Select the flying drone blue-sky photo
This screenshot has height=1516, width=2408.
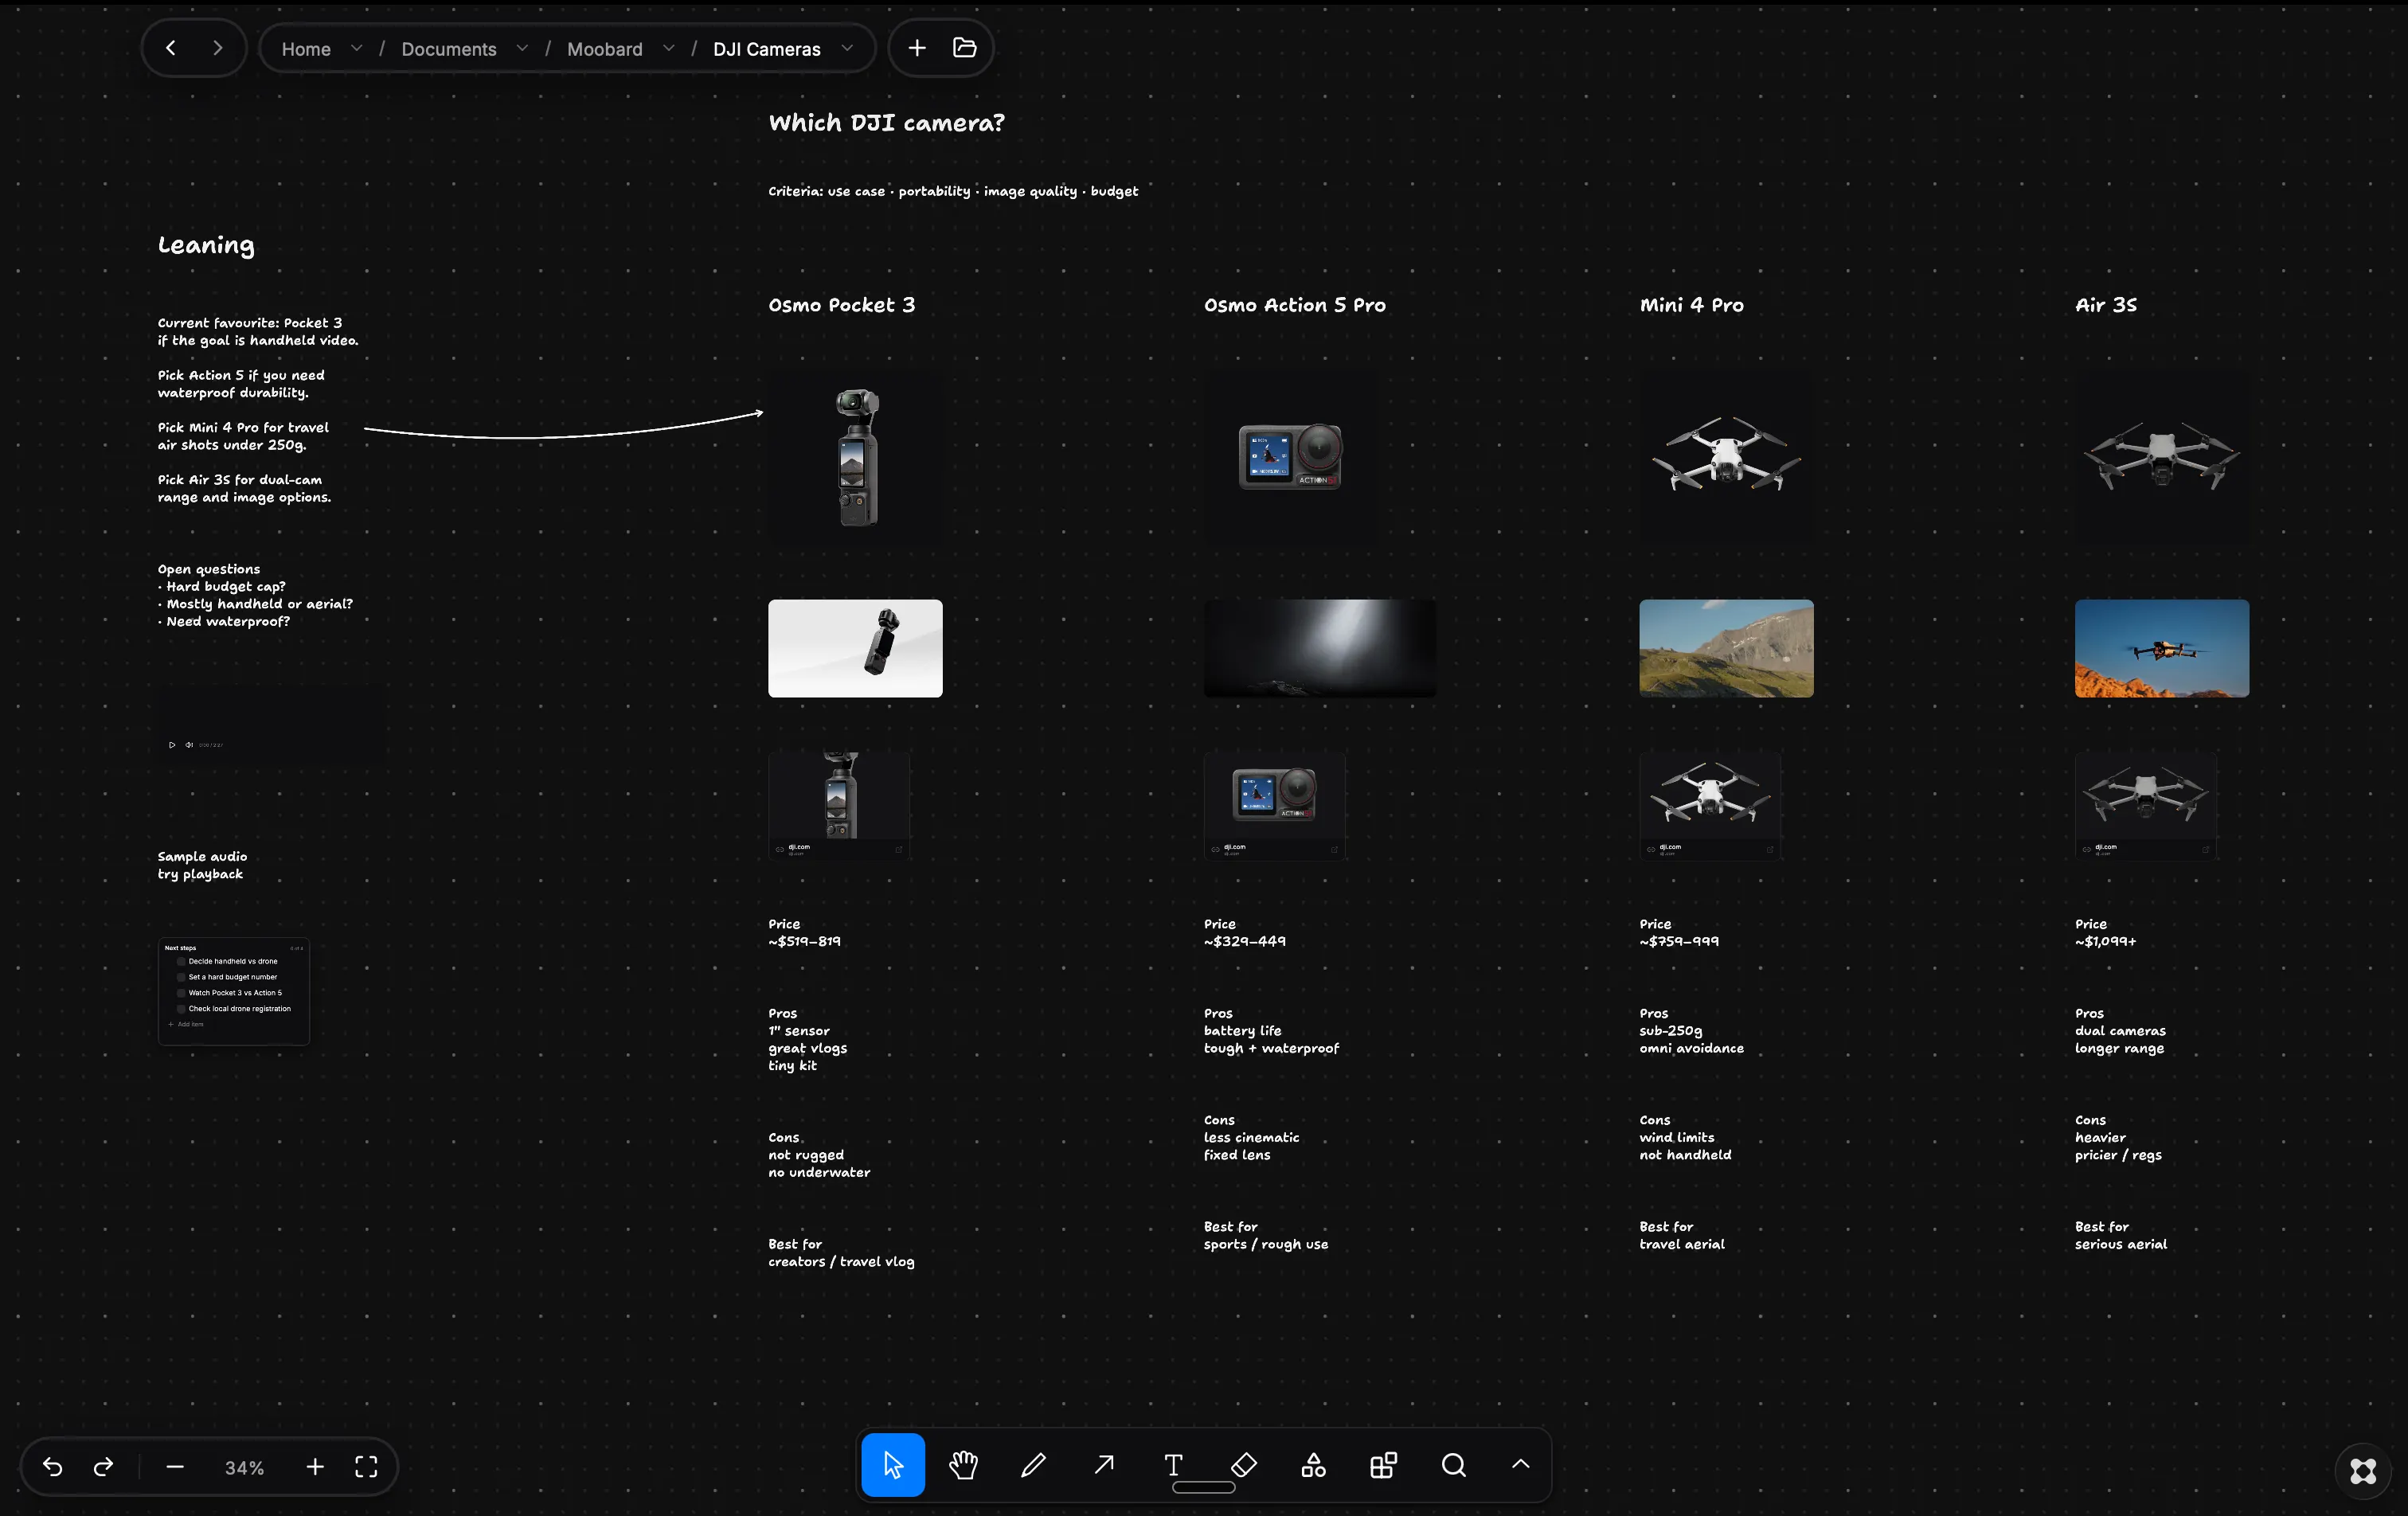[x=2162, y=648]
